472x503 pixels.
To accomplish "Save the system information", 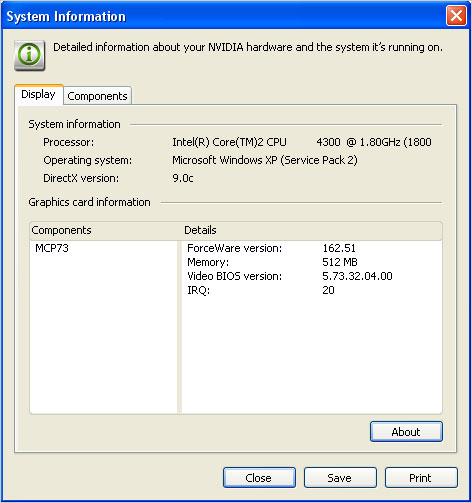I will [x=340, y=478].
